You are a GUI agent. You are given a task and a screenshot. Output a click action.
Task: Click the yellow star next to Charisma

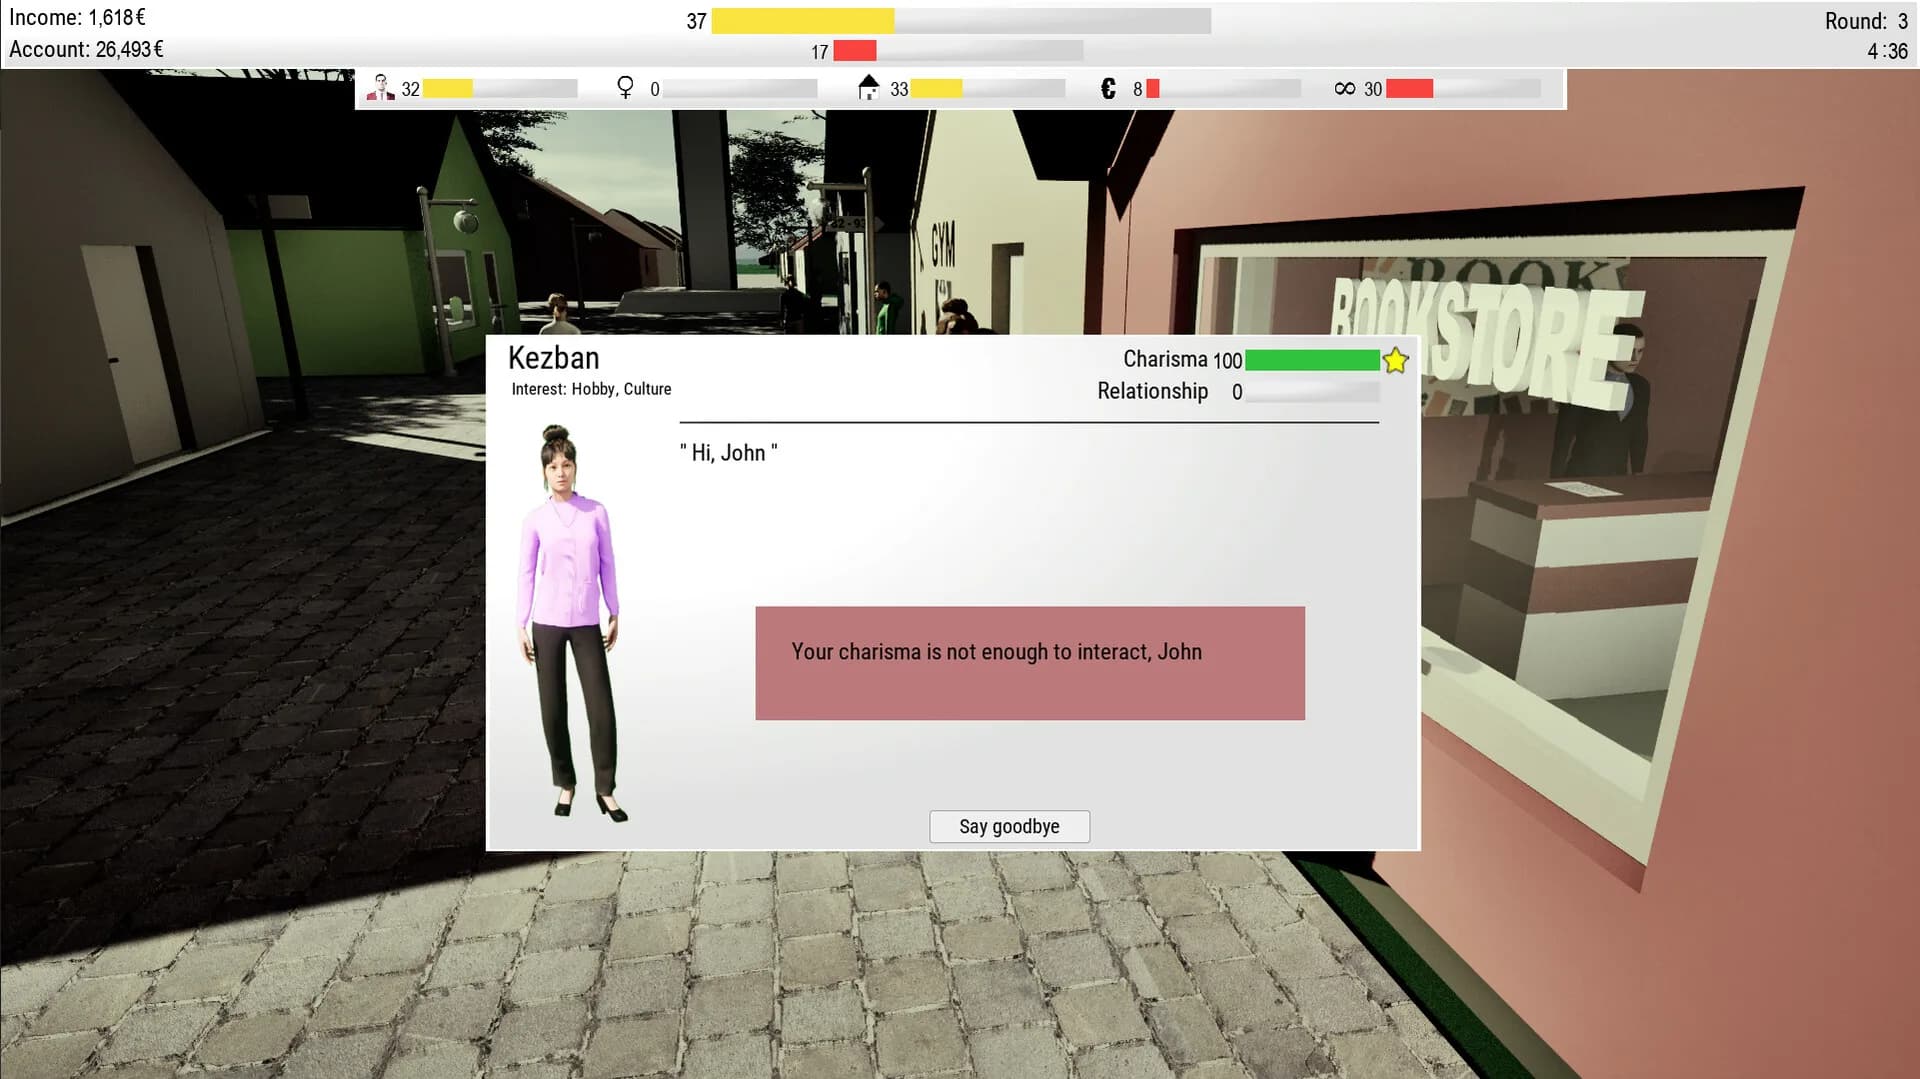tap(1395, 360)
